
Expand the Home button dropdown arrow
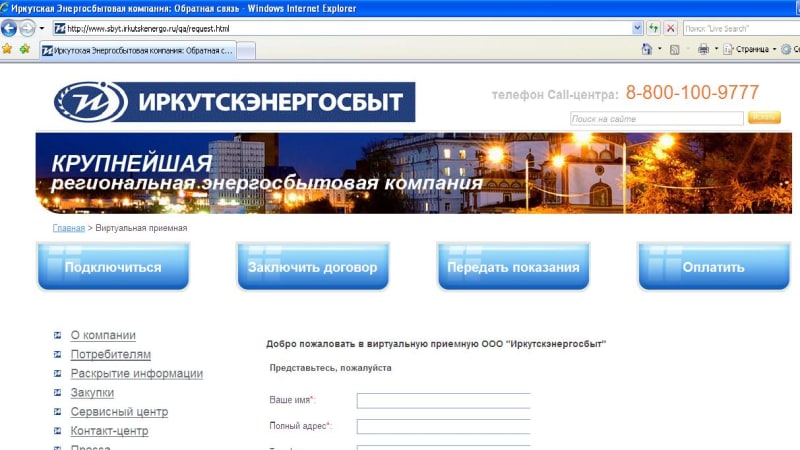tap(660, 49)
